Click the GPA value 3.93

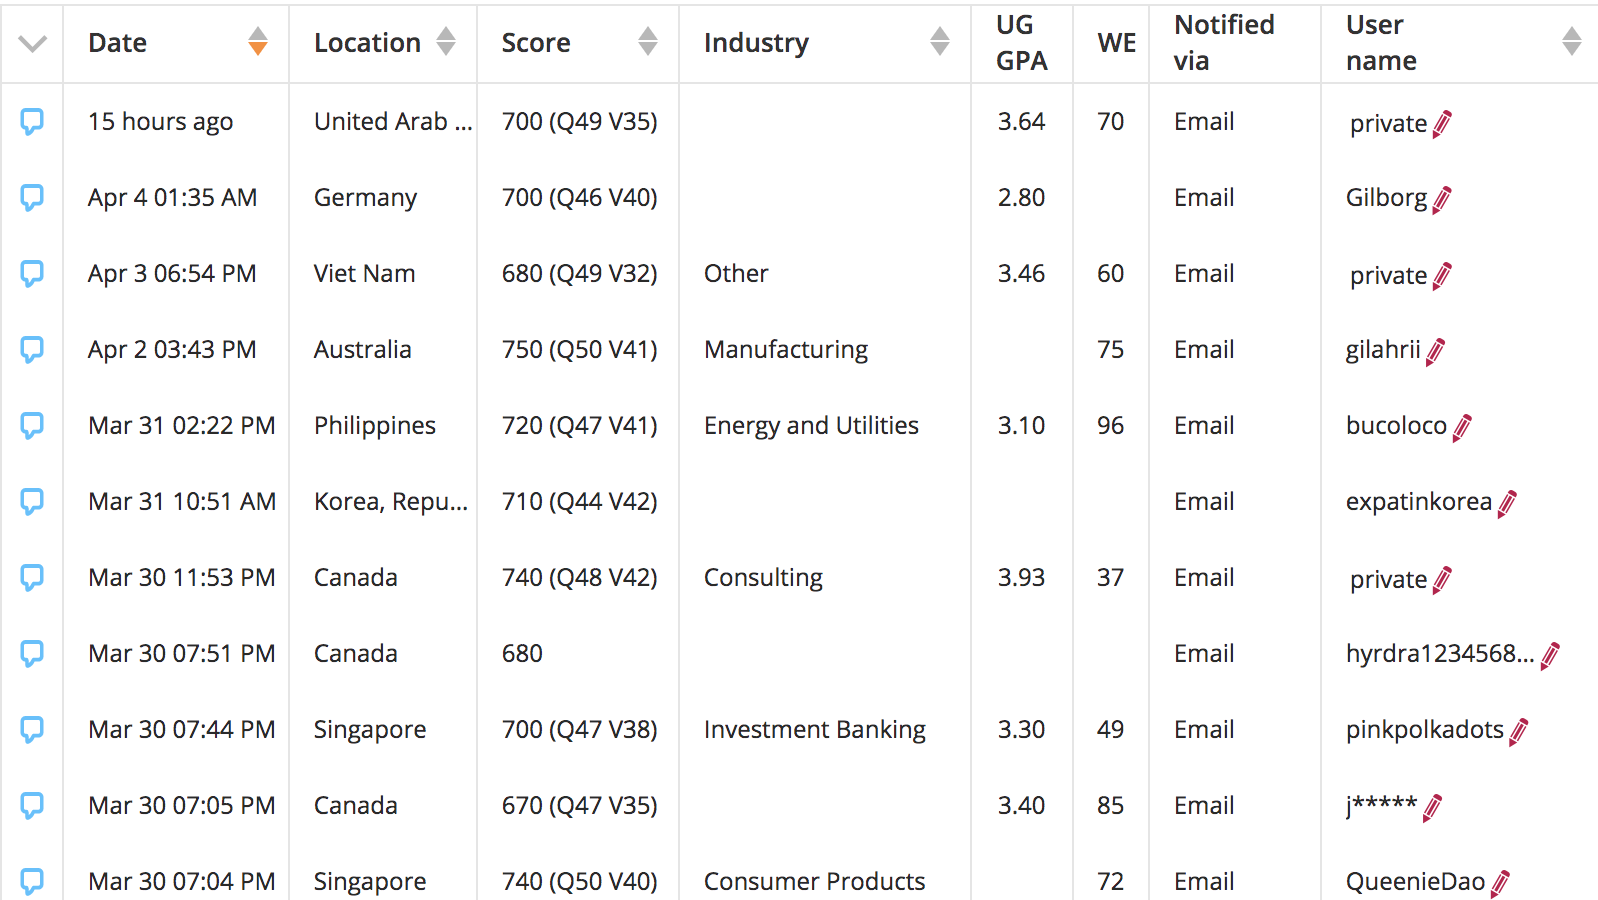pyautogui.click(x=1021, y=578)
